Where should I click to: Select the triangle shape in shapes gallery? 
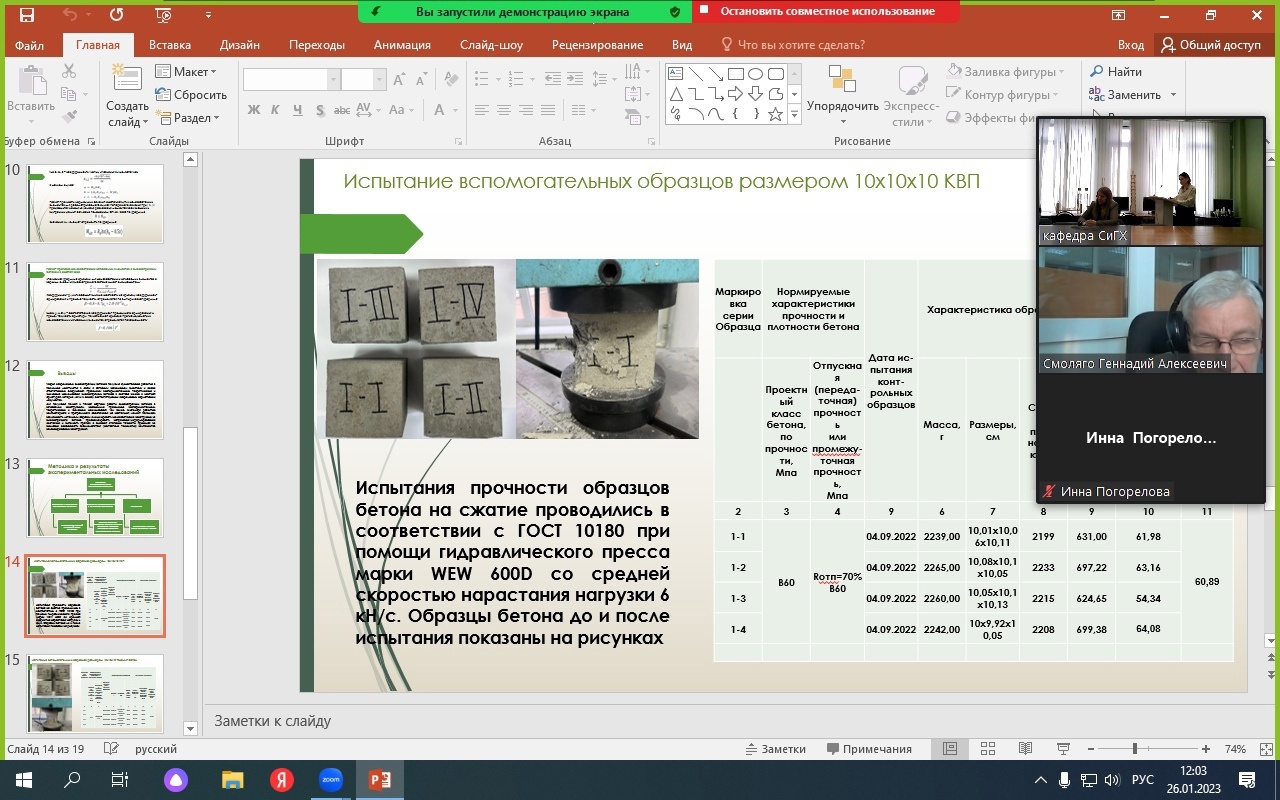(676, 94)
